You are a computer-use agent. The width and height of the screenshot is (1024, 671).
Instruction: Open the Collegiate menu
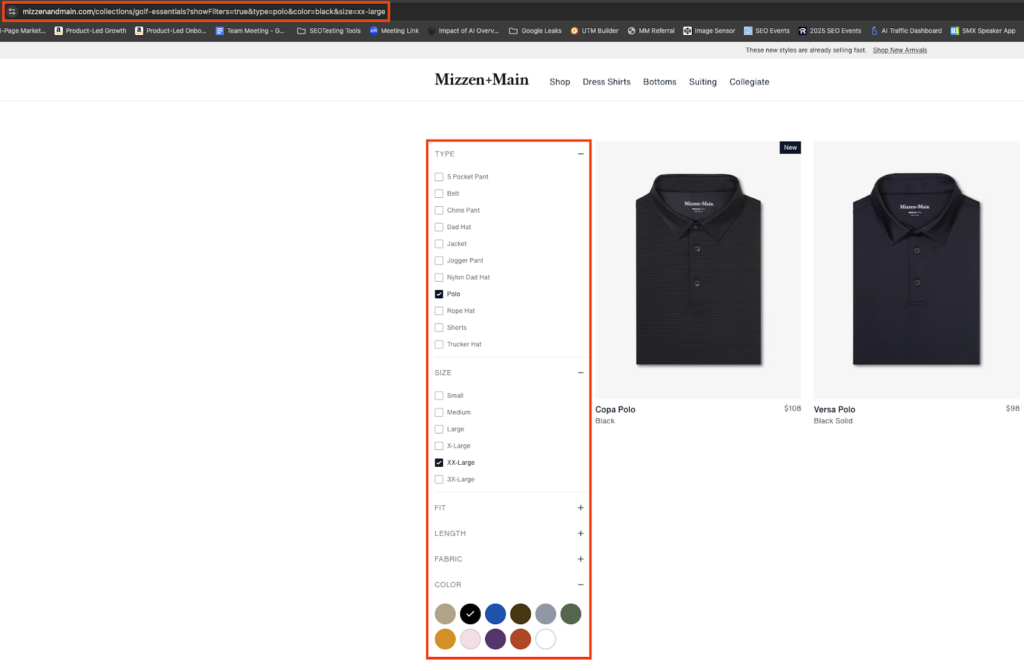coord(749,82)
